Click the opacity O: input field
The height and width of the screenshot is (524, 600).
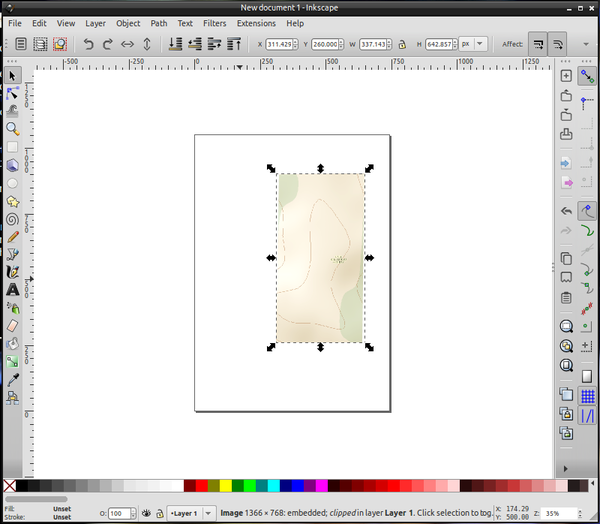pyautogui.click(x=119, y=513)
